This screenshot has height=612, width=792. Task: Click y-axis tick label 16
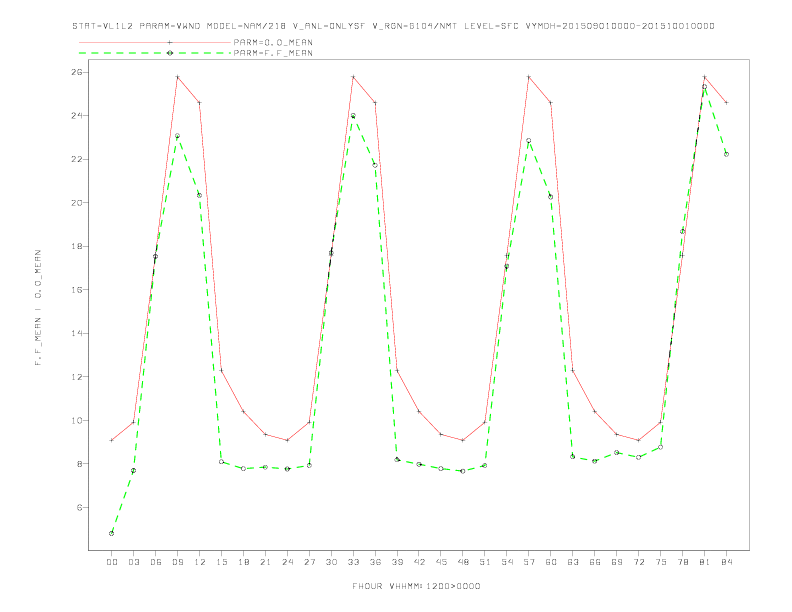[x=79, y=290]
